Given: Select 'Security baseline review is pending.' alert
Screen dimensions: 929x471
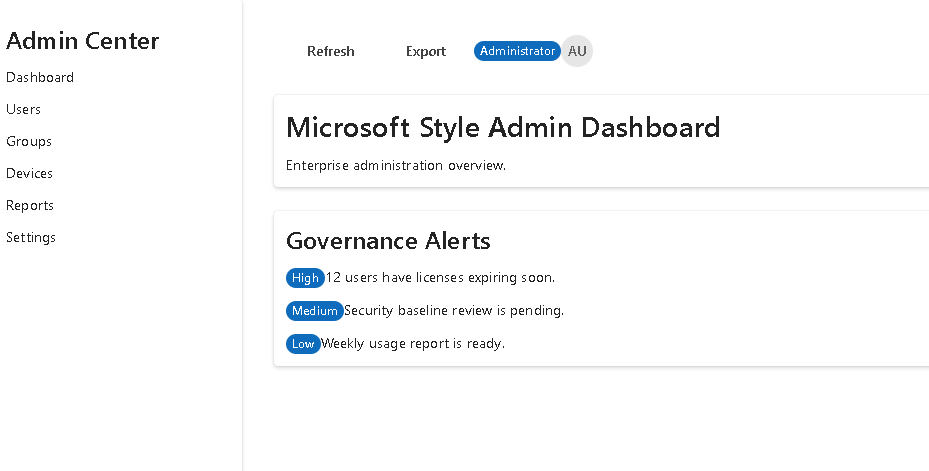Looking at the screenshot, I should [x=454, y=310].
